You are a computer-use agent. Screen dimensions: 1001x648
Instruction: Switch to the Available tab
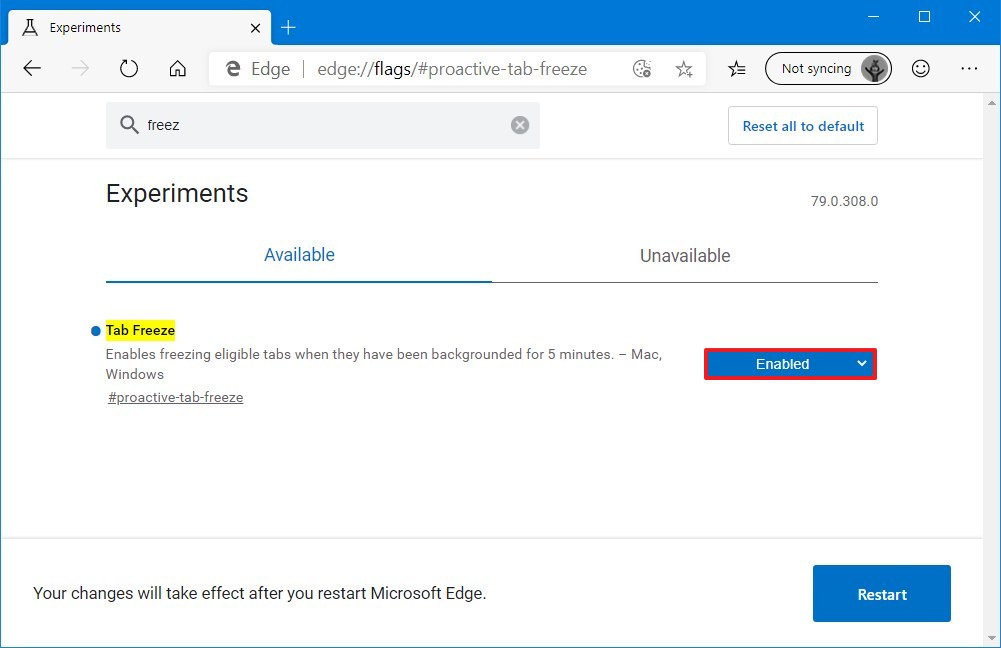299,255
